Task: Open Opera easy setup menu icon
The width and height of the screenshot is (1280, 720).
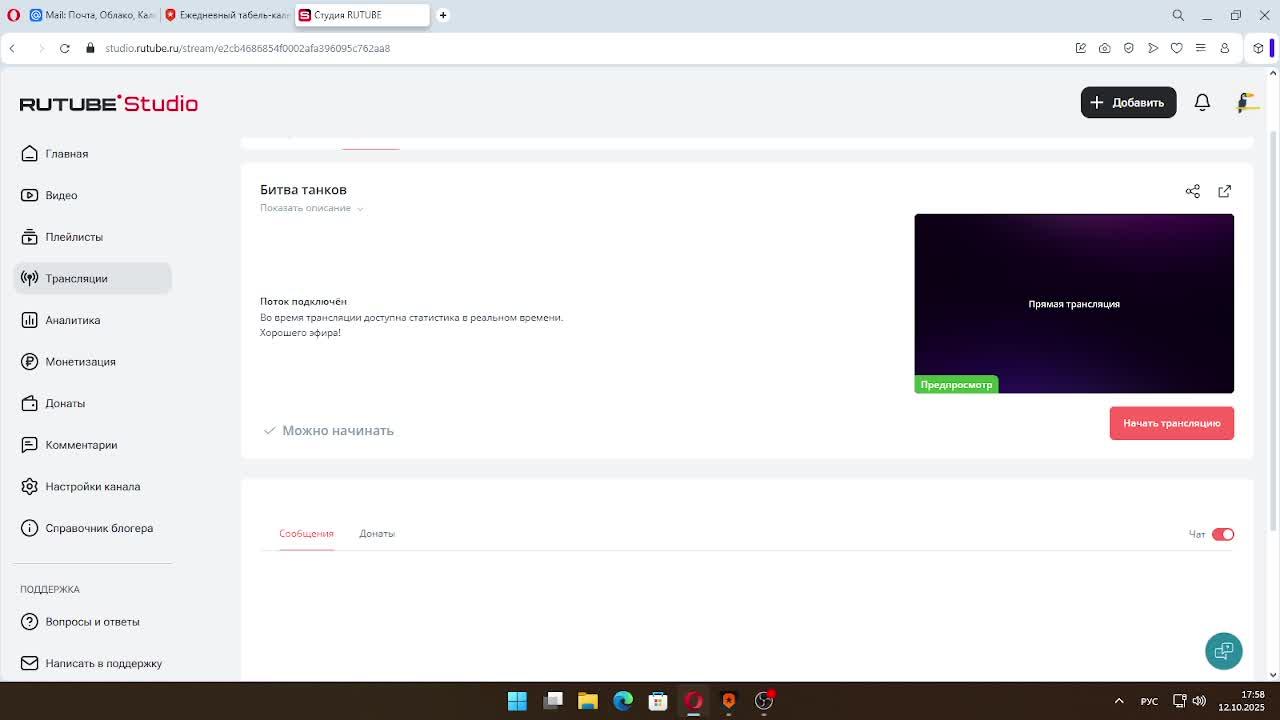Action: pos(1201,48)
